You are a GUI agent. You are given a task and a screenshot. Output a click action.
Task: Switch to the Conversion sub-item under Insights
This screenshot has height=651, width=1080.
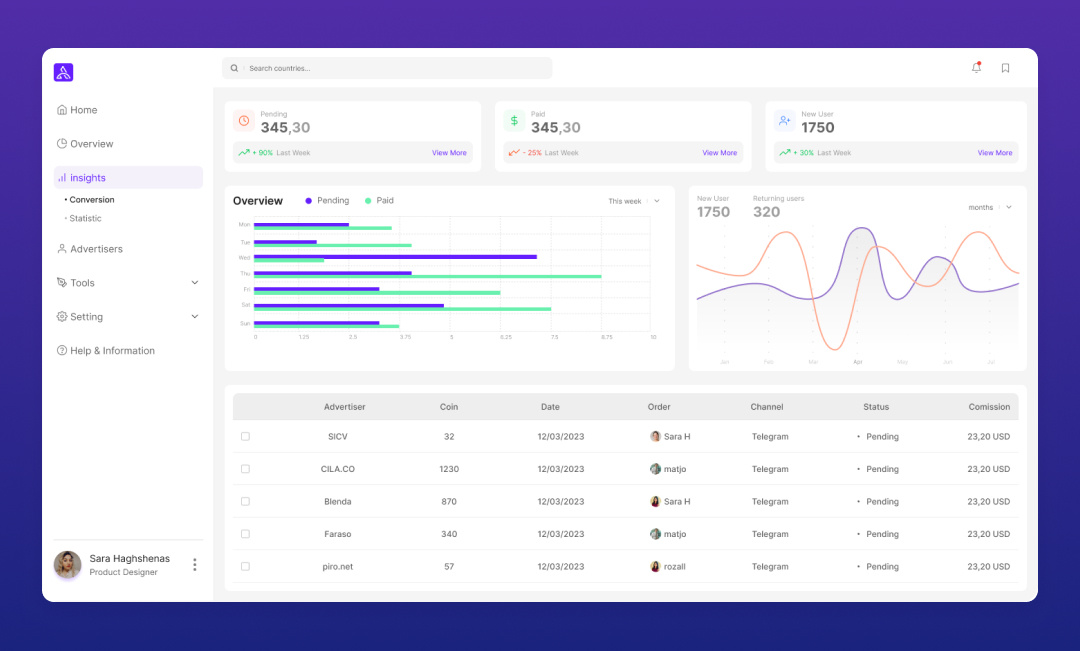[x=90, y=199]
